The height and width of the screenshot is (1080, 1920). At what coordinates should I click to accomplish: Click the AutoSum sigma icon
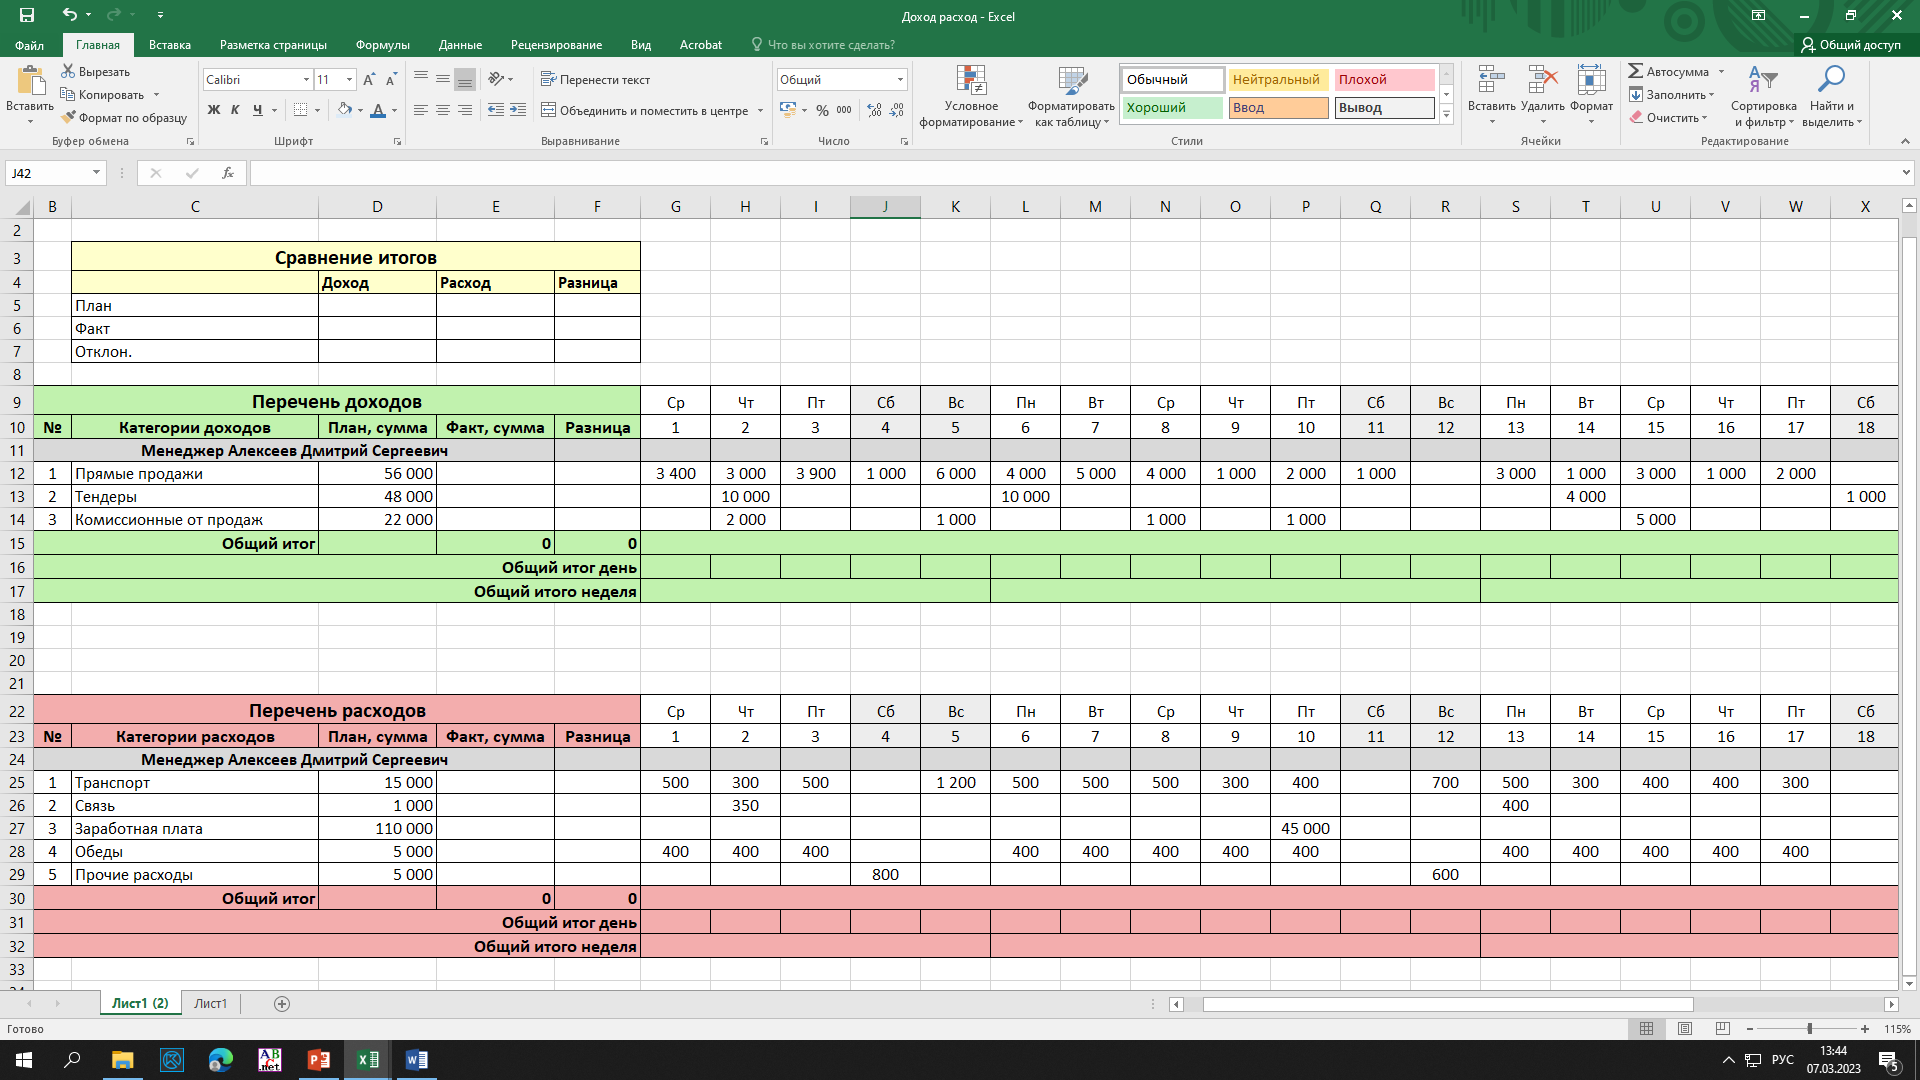pyautogui.click(x=1636, y=71)
